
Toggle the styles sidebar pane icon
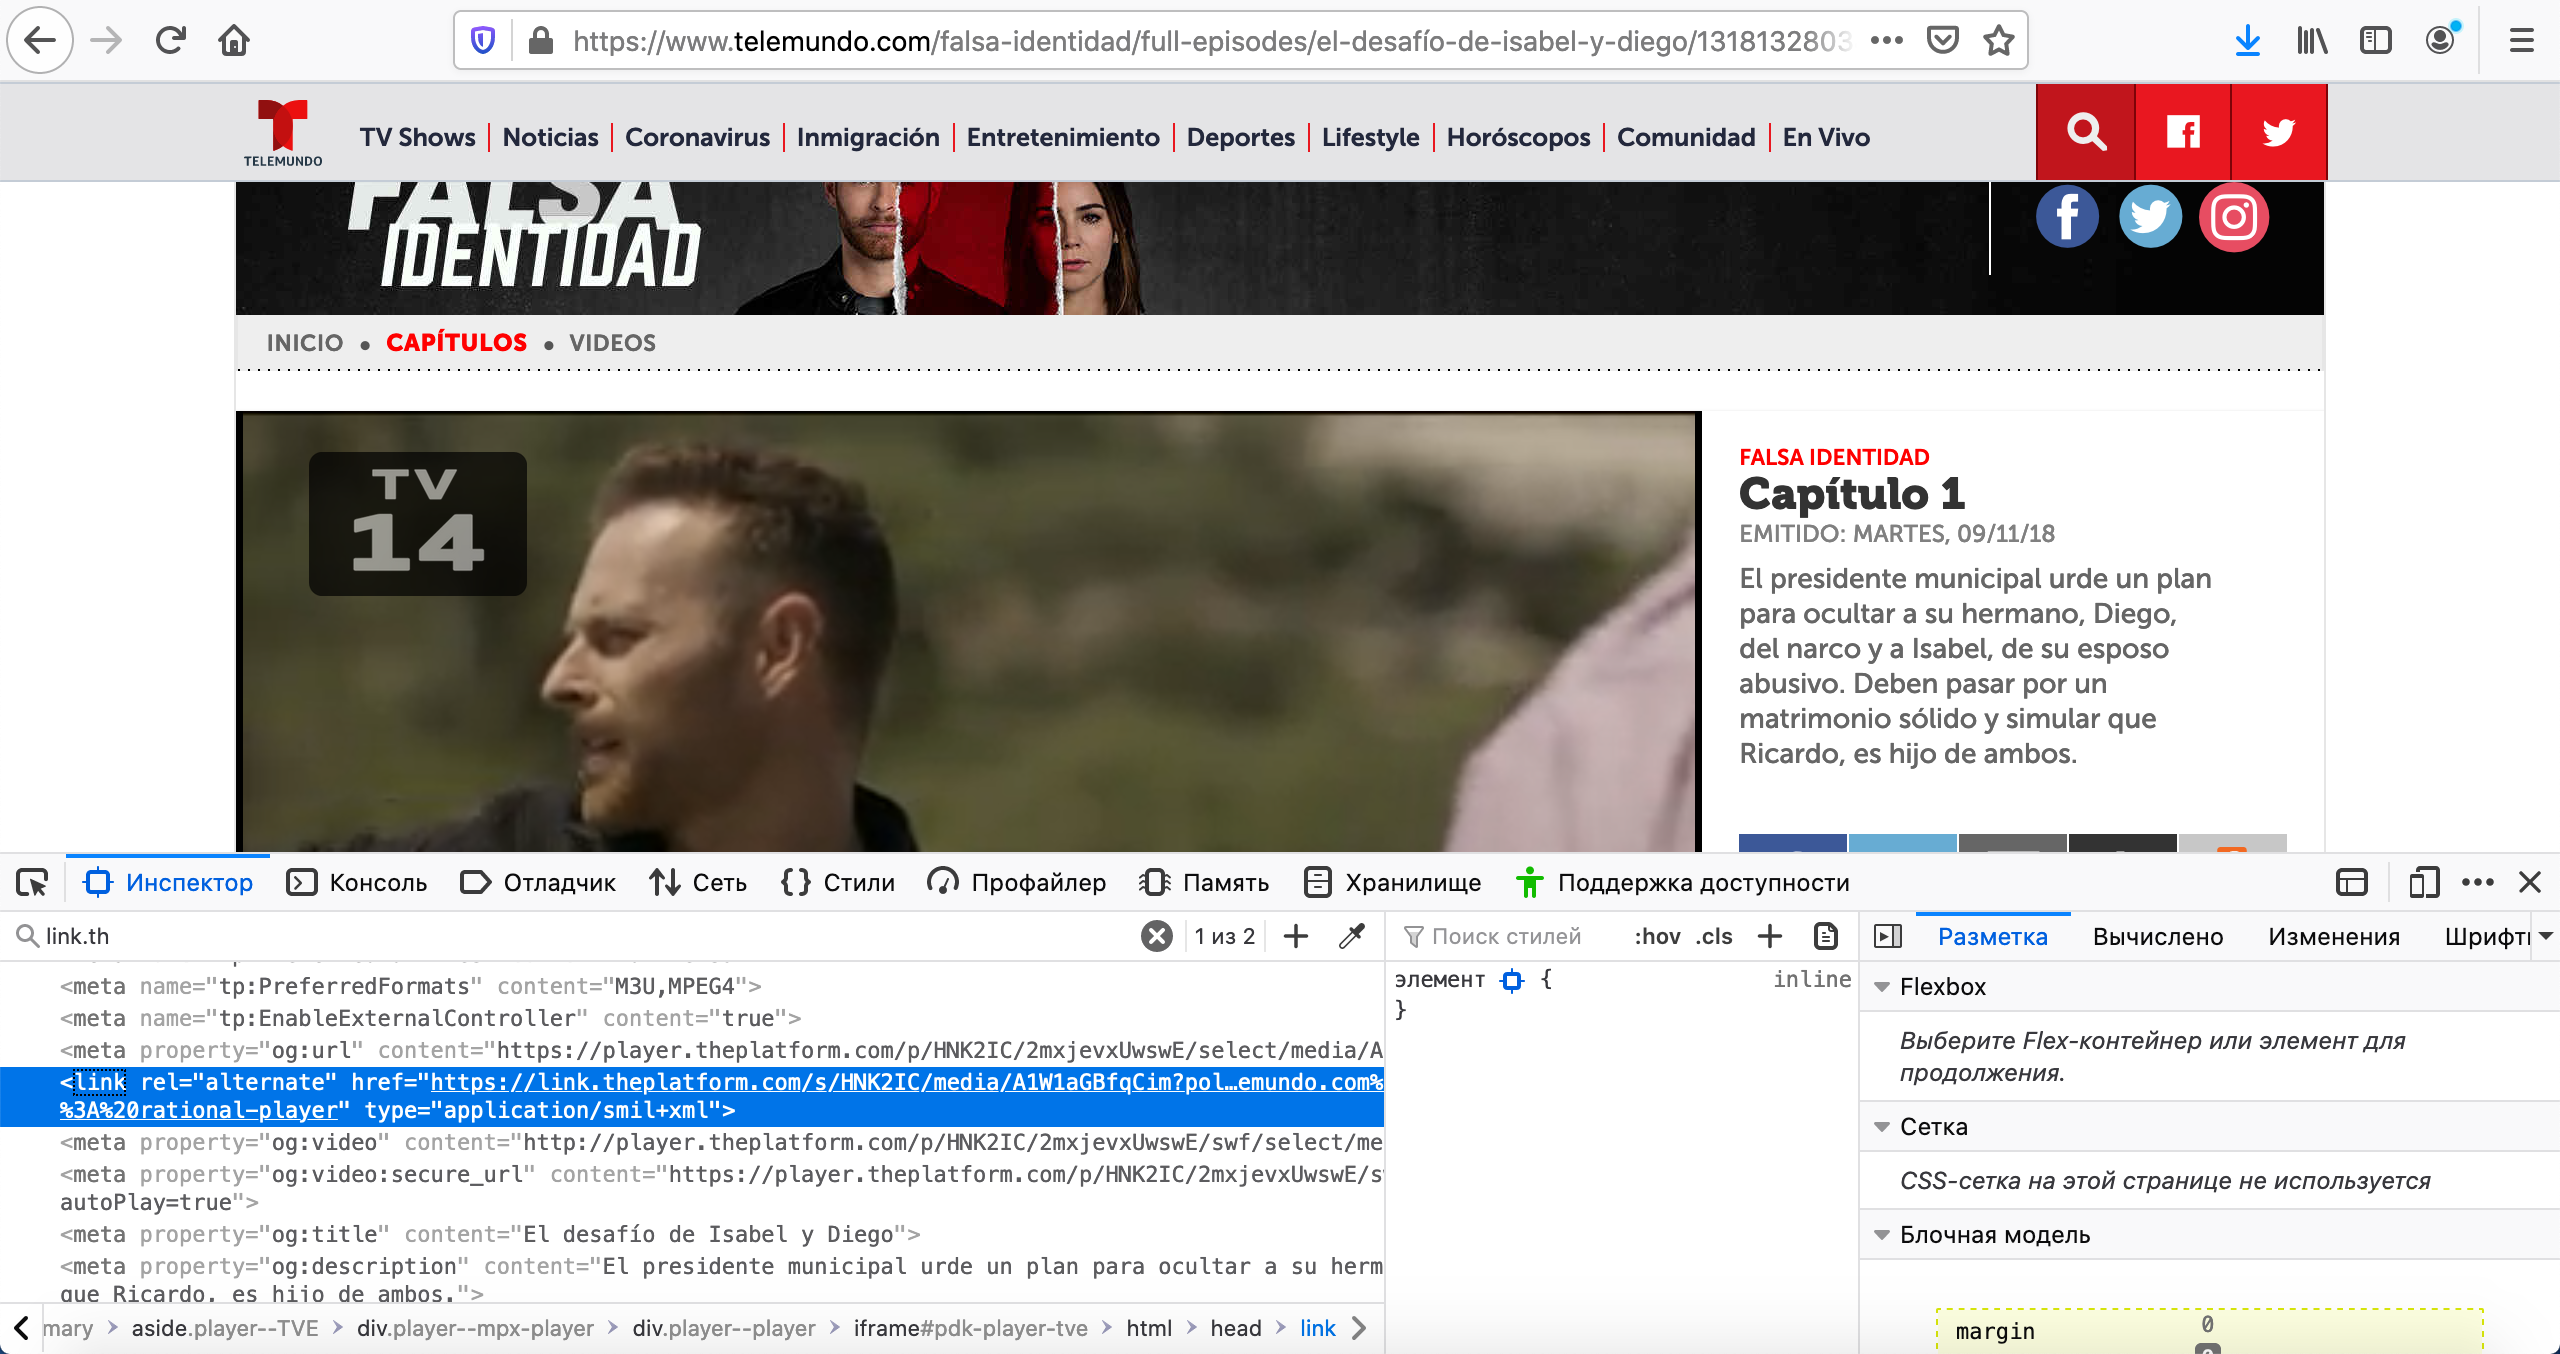point(1888,936)
